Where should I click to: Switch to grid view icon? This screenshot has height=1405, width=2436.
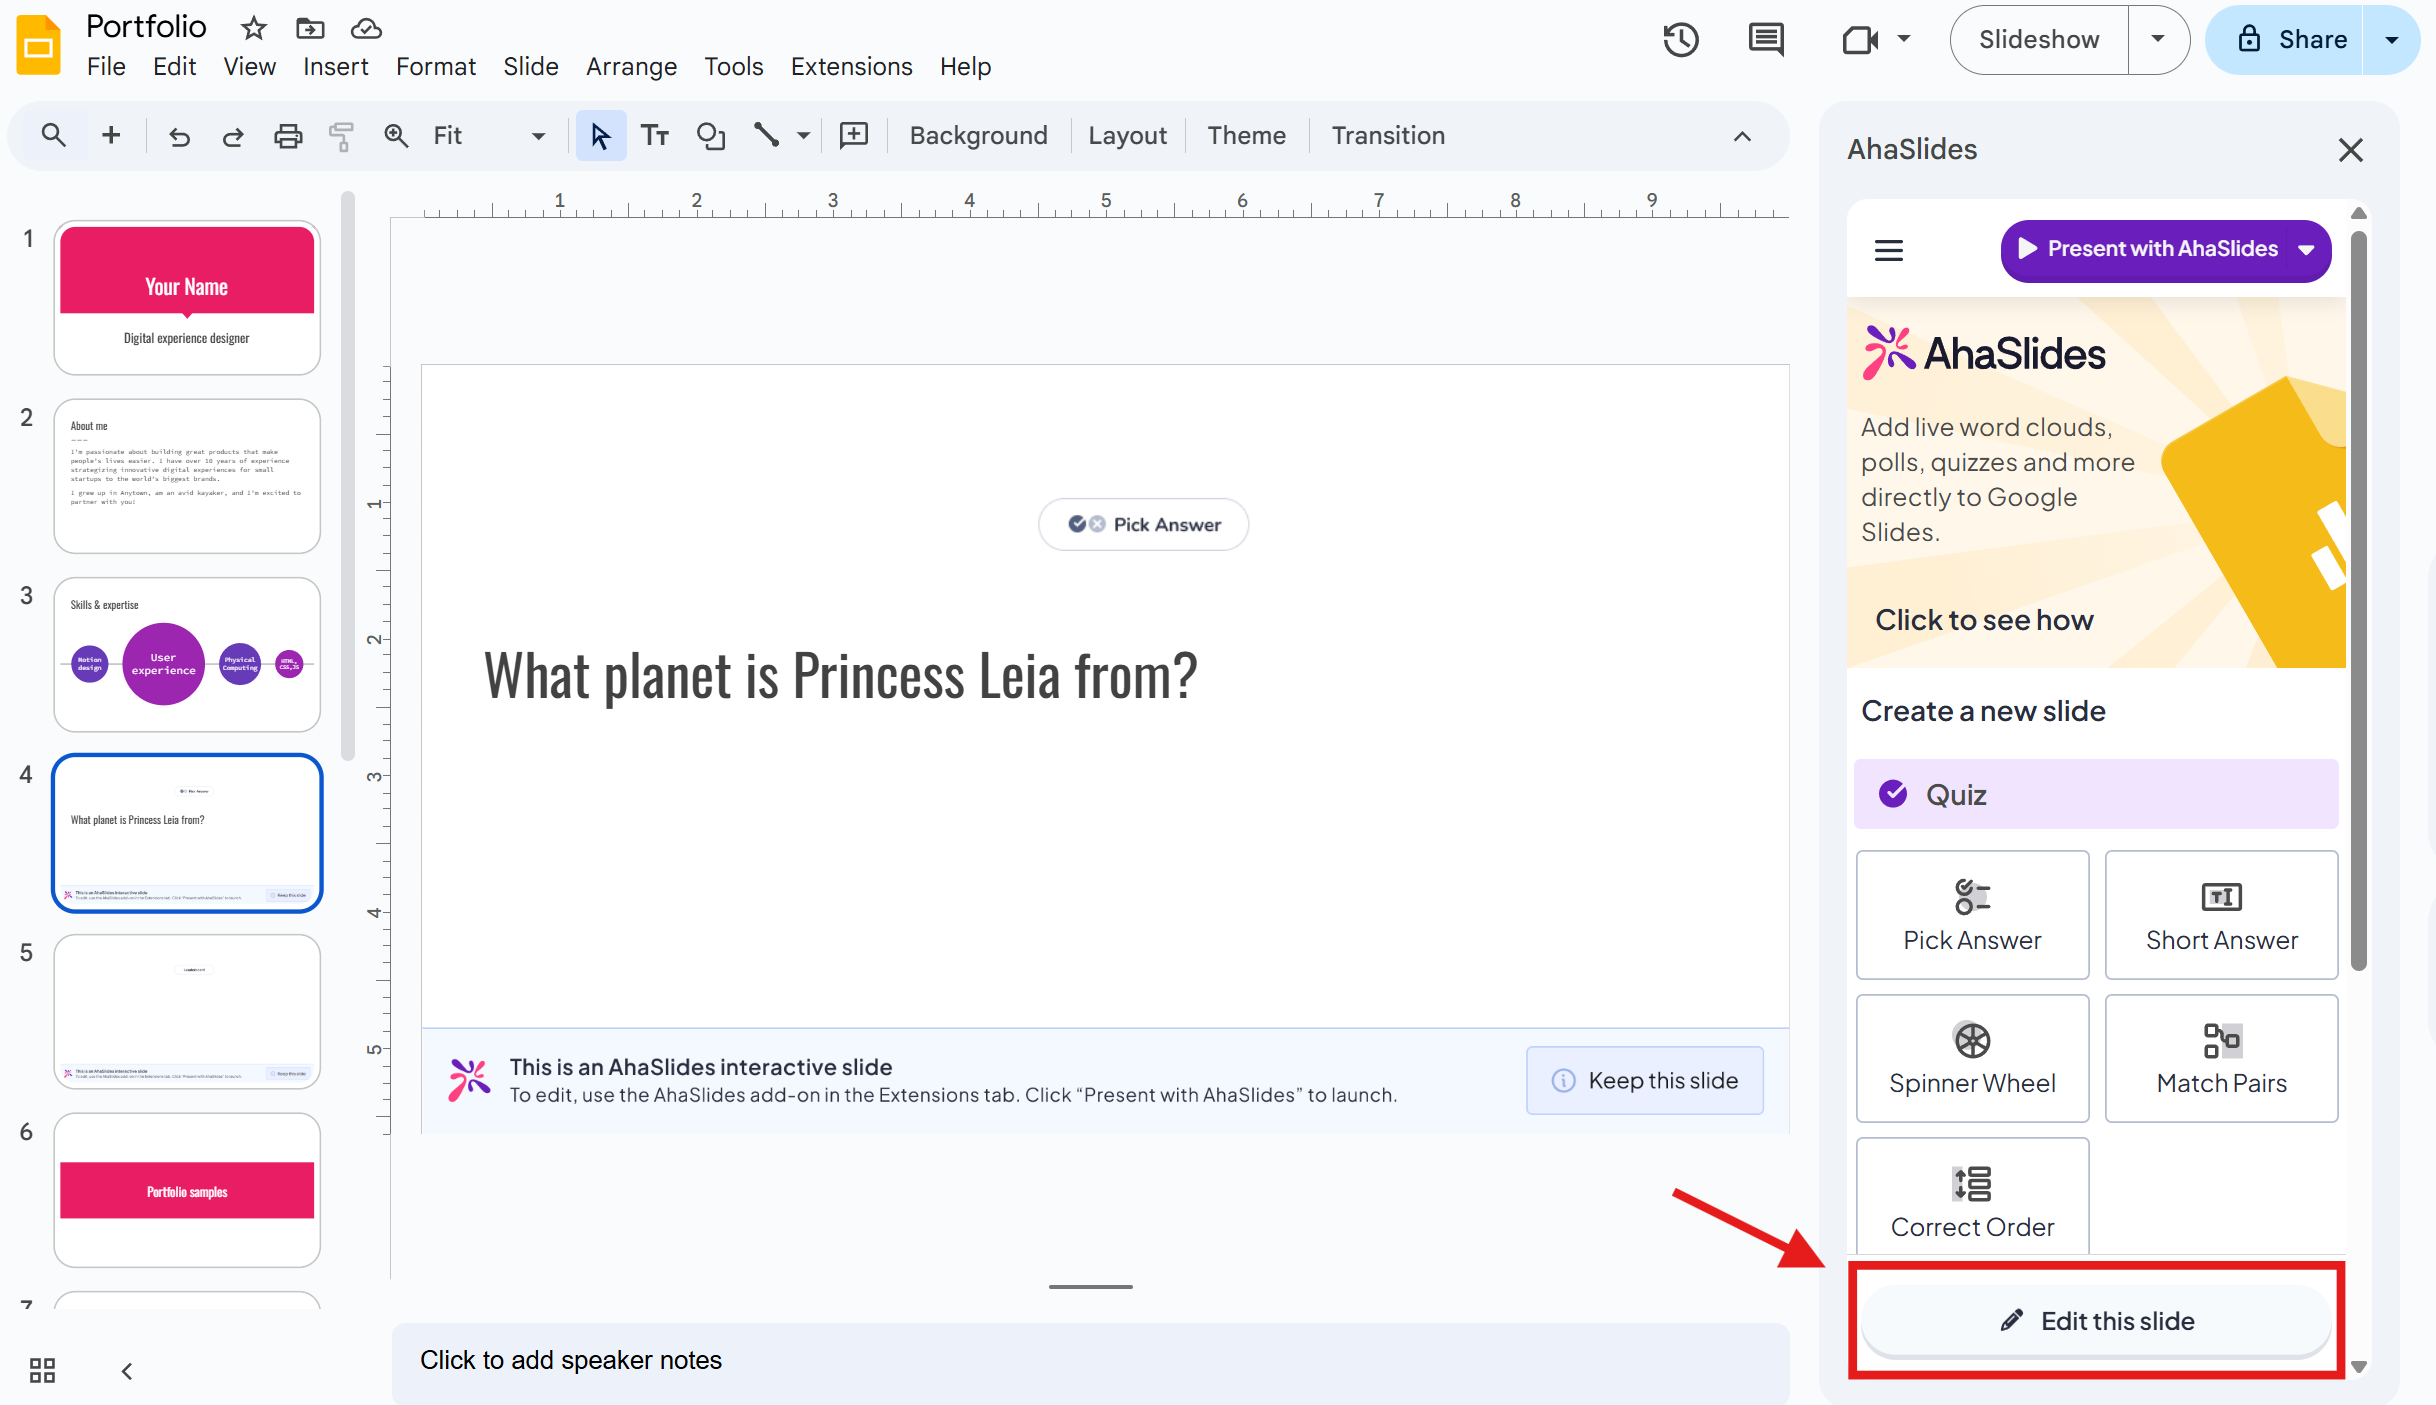[42, 1370]
